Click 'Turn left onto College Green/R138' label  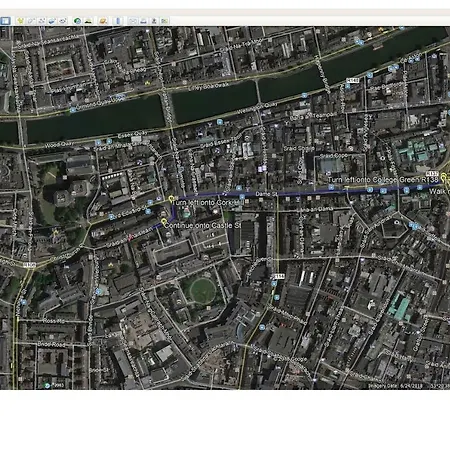point(383,180)
